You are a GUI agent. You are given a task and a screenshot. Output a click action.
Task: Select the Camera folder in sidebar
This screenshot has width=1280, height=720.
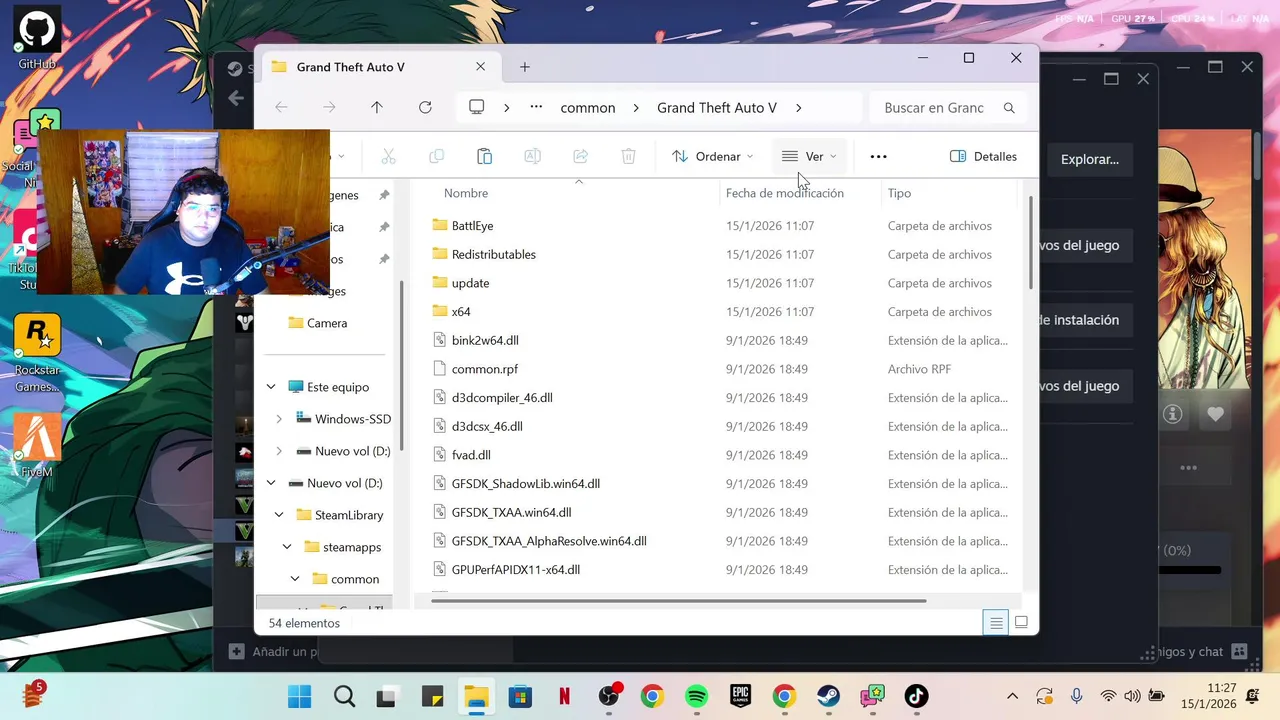click(x=326, y=323)
